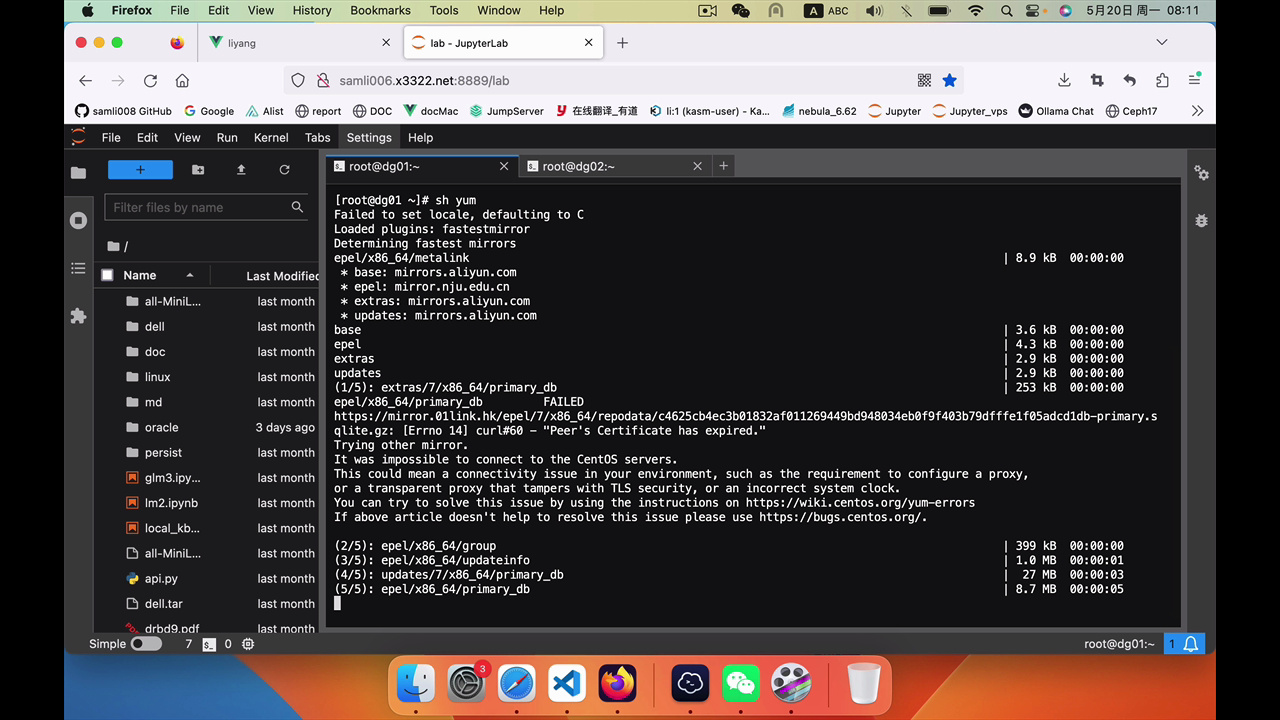Open the debugger panel
1280x720 pixels.
coord(1201,220)
